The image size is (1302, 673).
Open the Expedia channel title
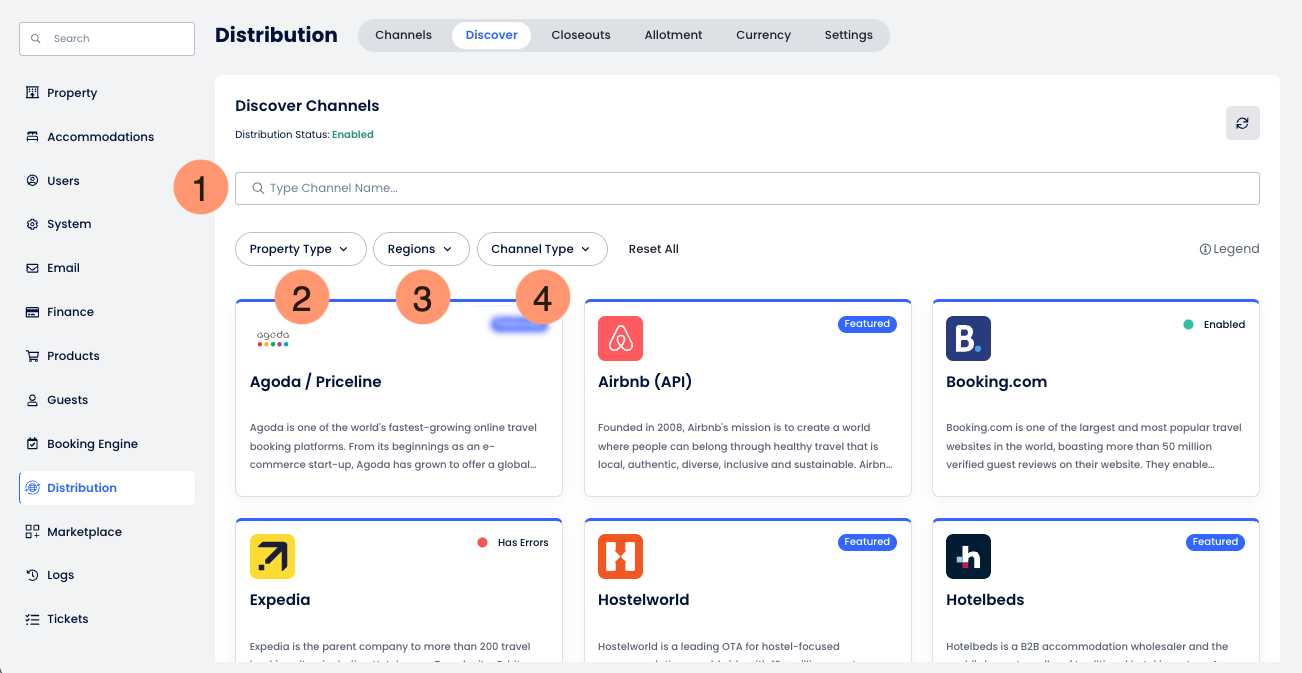[x=280, y=600]
